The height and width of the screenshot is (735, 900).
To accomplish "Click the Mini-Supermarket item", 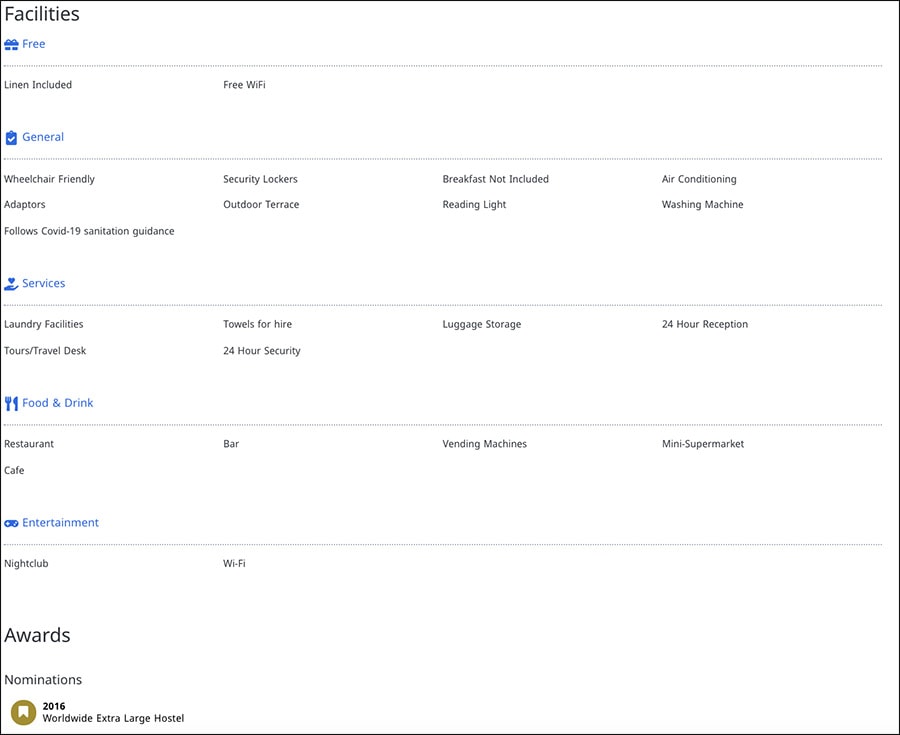I will point(703,444).
